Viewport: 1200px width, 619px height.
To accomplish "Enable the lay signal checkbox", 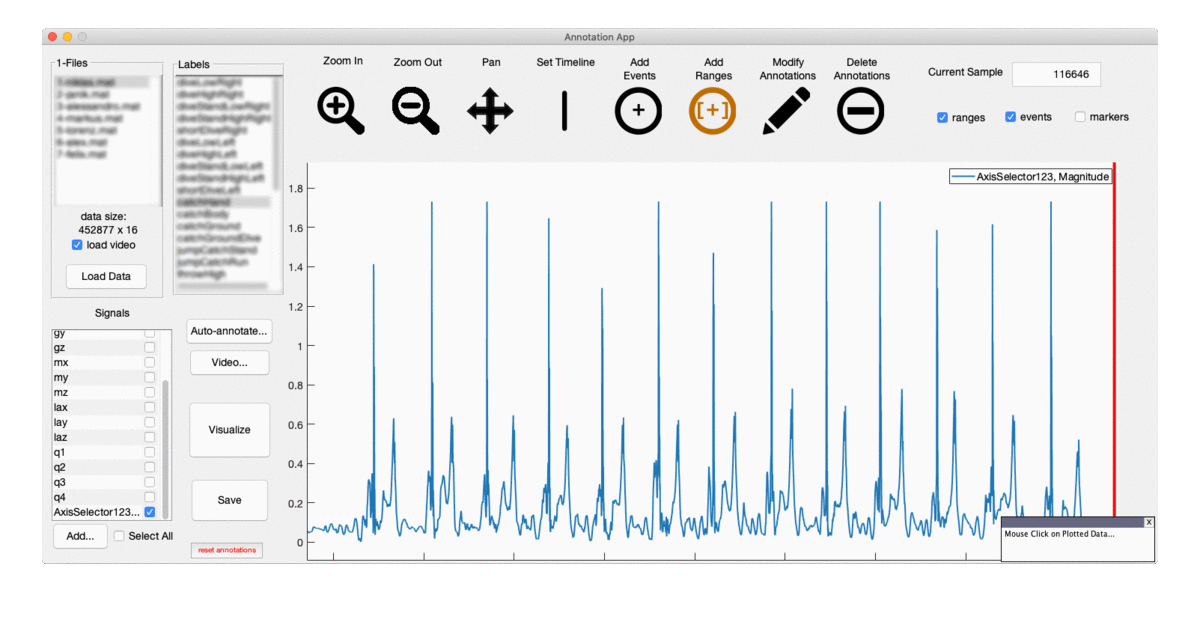I will (150, 422).
